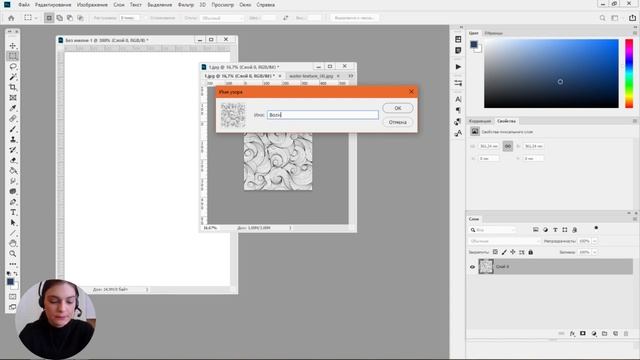Viewport: 640px width, 360px height.
Task: Open the Actions play panel icon
Action: pos(458,67)
